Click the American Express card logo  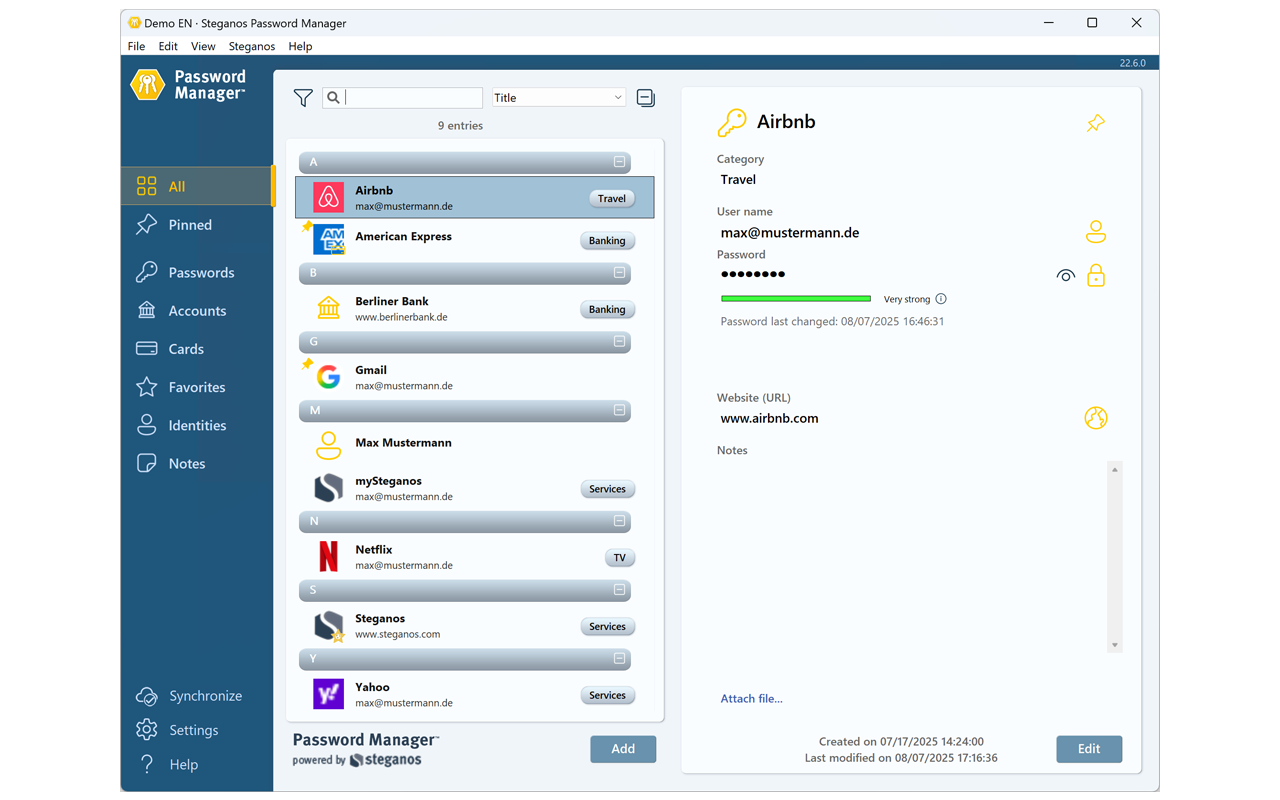328,240
